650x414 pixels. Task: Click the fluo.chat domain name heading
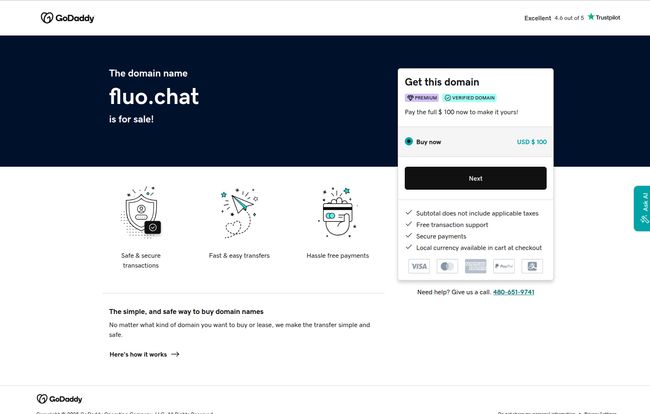tap(154, 97)
